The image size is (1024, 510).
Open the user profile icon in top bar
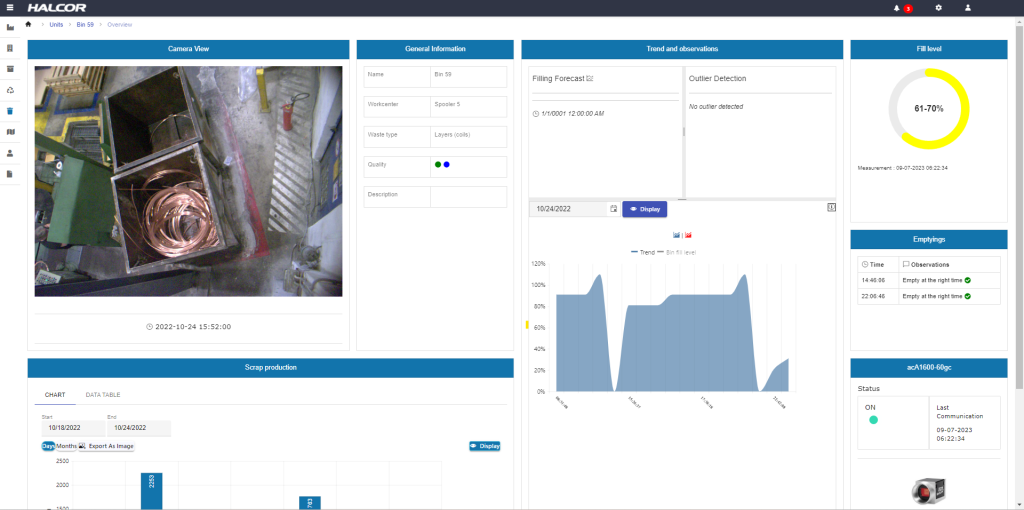[x=968, y=8]
